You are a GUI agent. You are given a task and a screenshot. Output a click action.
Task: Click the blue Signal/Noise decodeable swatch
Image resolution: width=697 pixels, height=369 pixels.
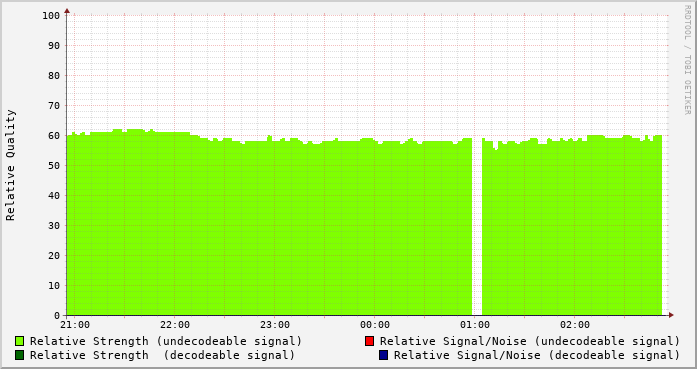point(384,355)
